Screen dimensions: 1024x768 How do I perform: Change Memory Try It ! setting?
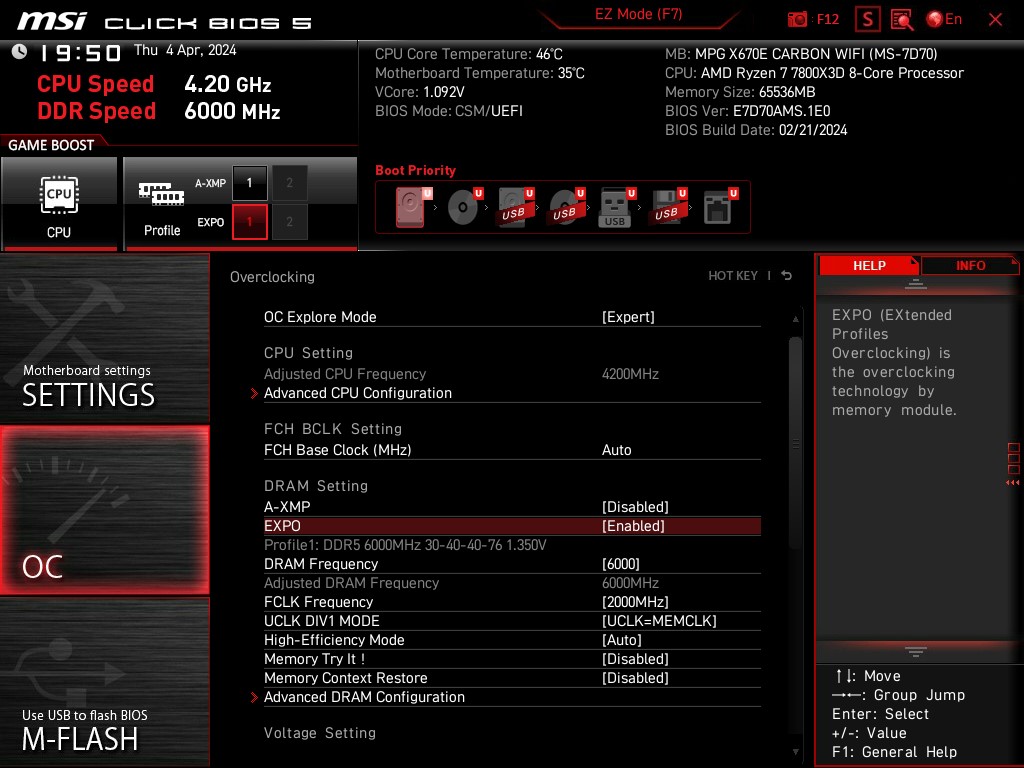512,659
